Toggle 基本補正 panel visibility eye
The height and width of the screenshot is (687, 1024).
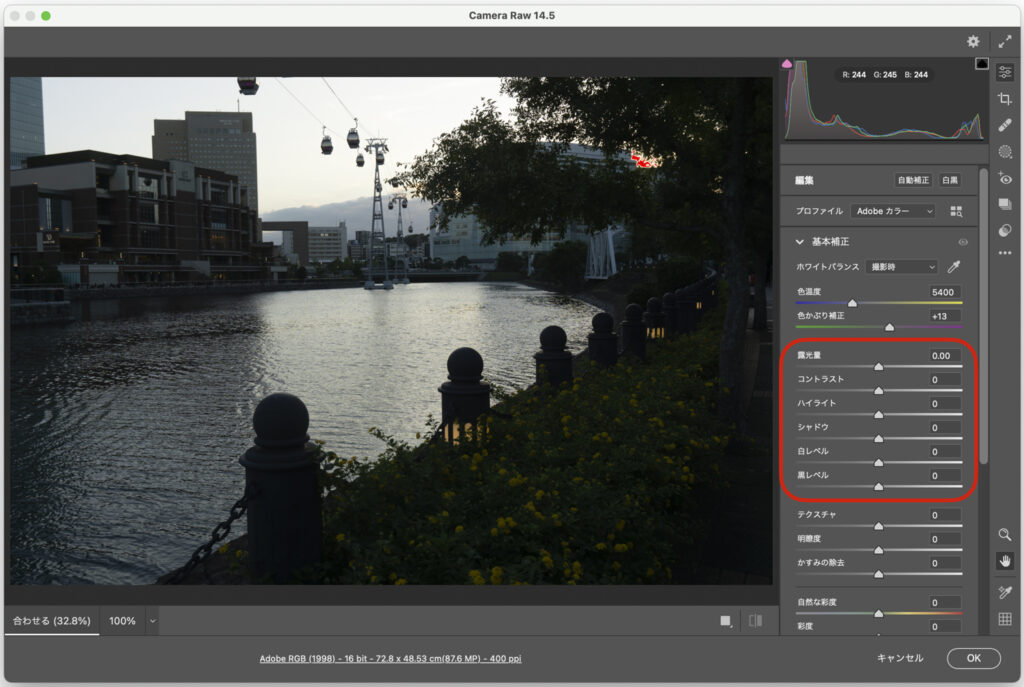pyautogui.click(x=963, y=242)
